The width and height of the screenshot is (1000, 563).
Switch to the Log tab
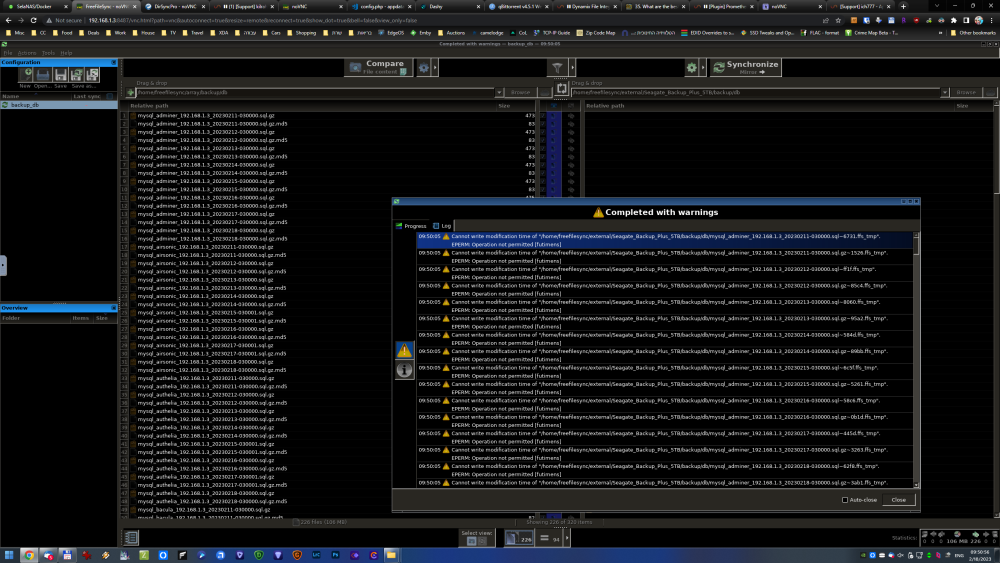pos(442,226)
